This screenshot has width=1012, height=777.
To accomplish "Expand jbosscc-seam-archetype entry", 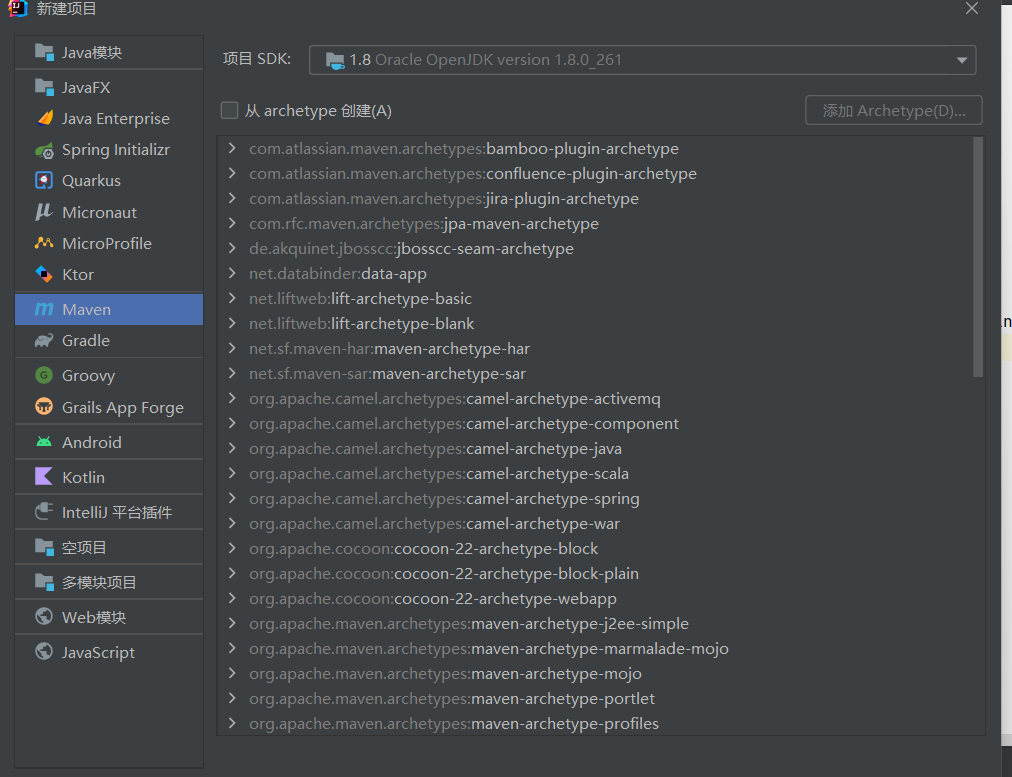I will 232,248.
